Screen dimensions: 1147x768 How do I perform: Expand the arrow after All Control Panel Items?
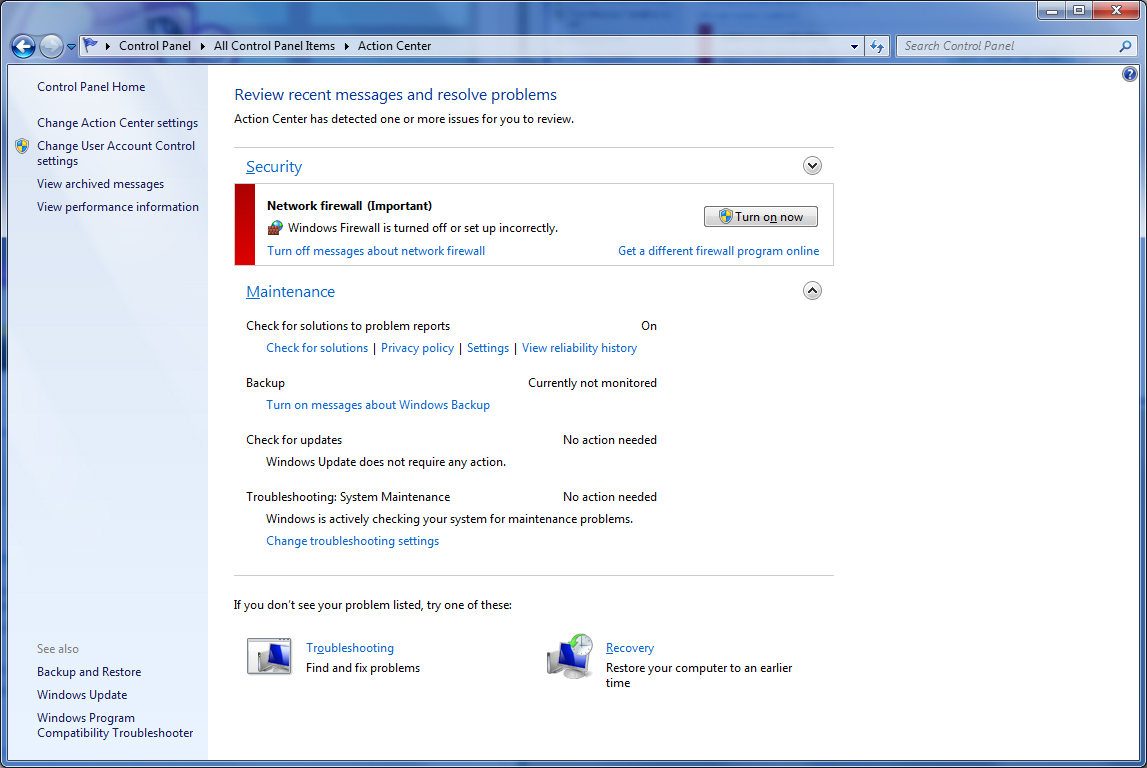pyautogui.click(x=347, y=46)
